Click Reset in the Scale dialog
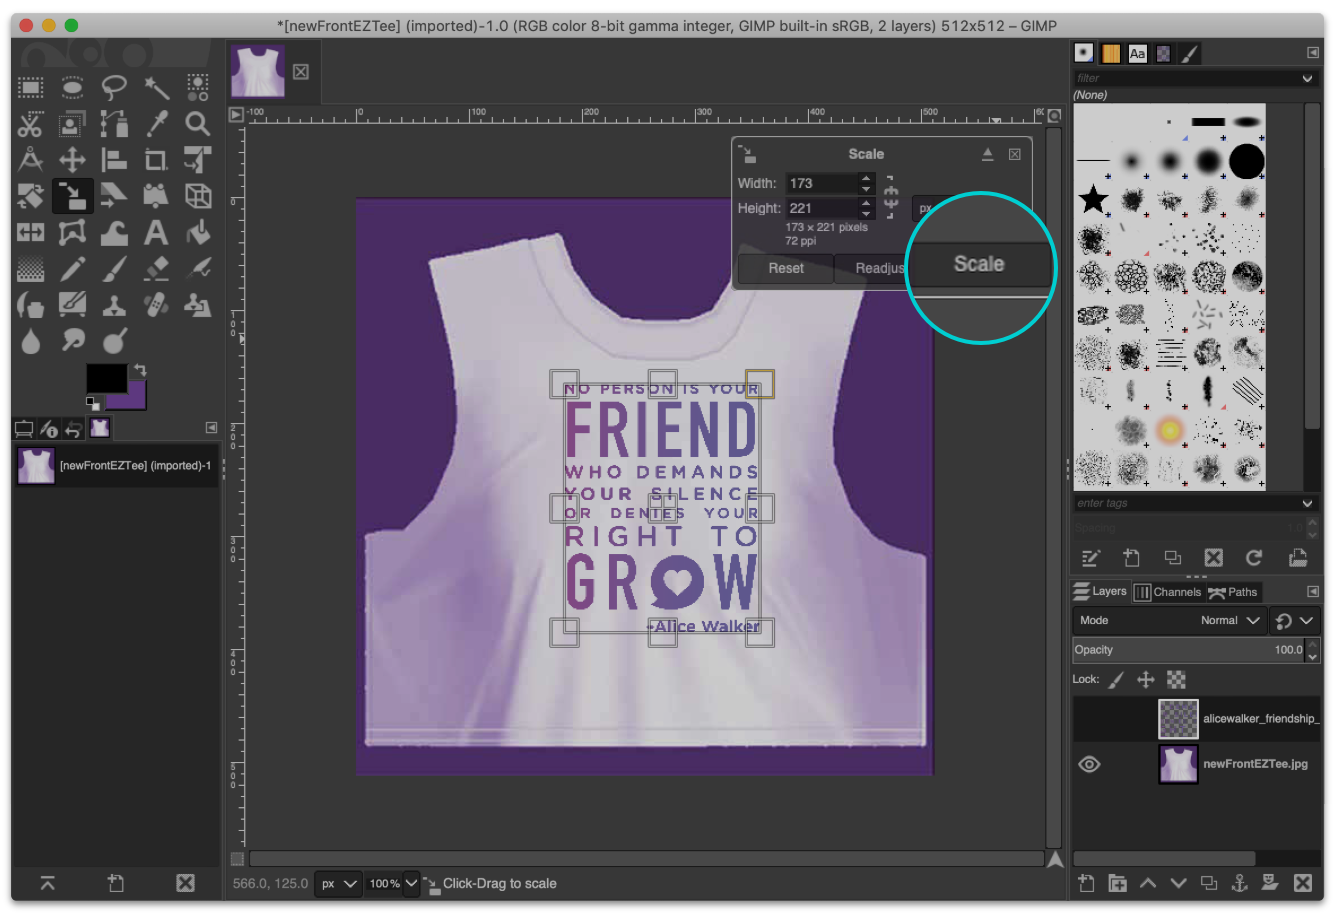This screenshot has width=1333, height=913. pos(786,268)
